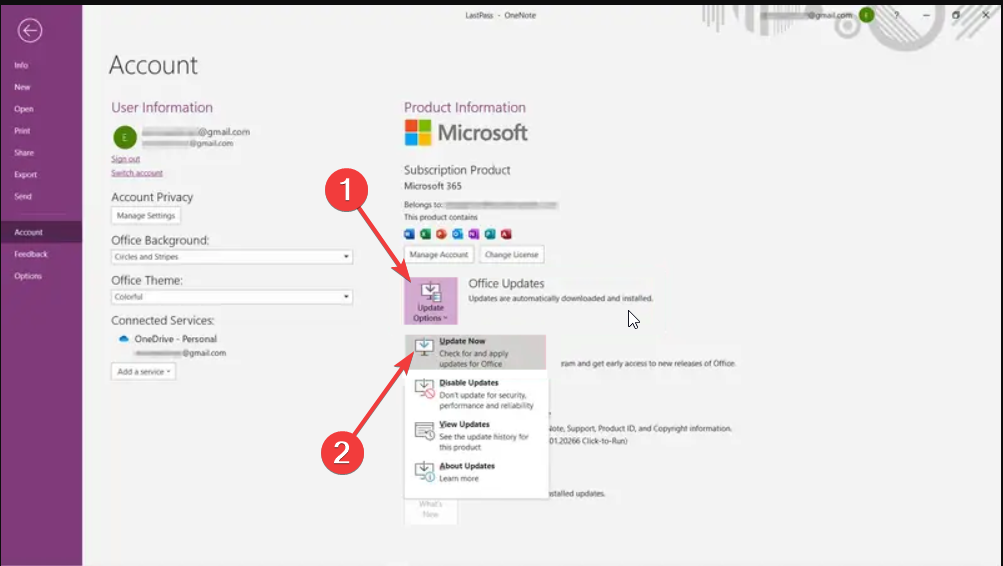The width and height of the screenshot is (1003, 566).
Task: Restore down the OneNote window
Action: [x=956, y=15]
